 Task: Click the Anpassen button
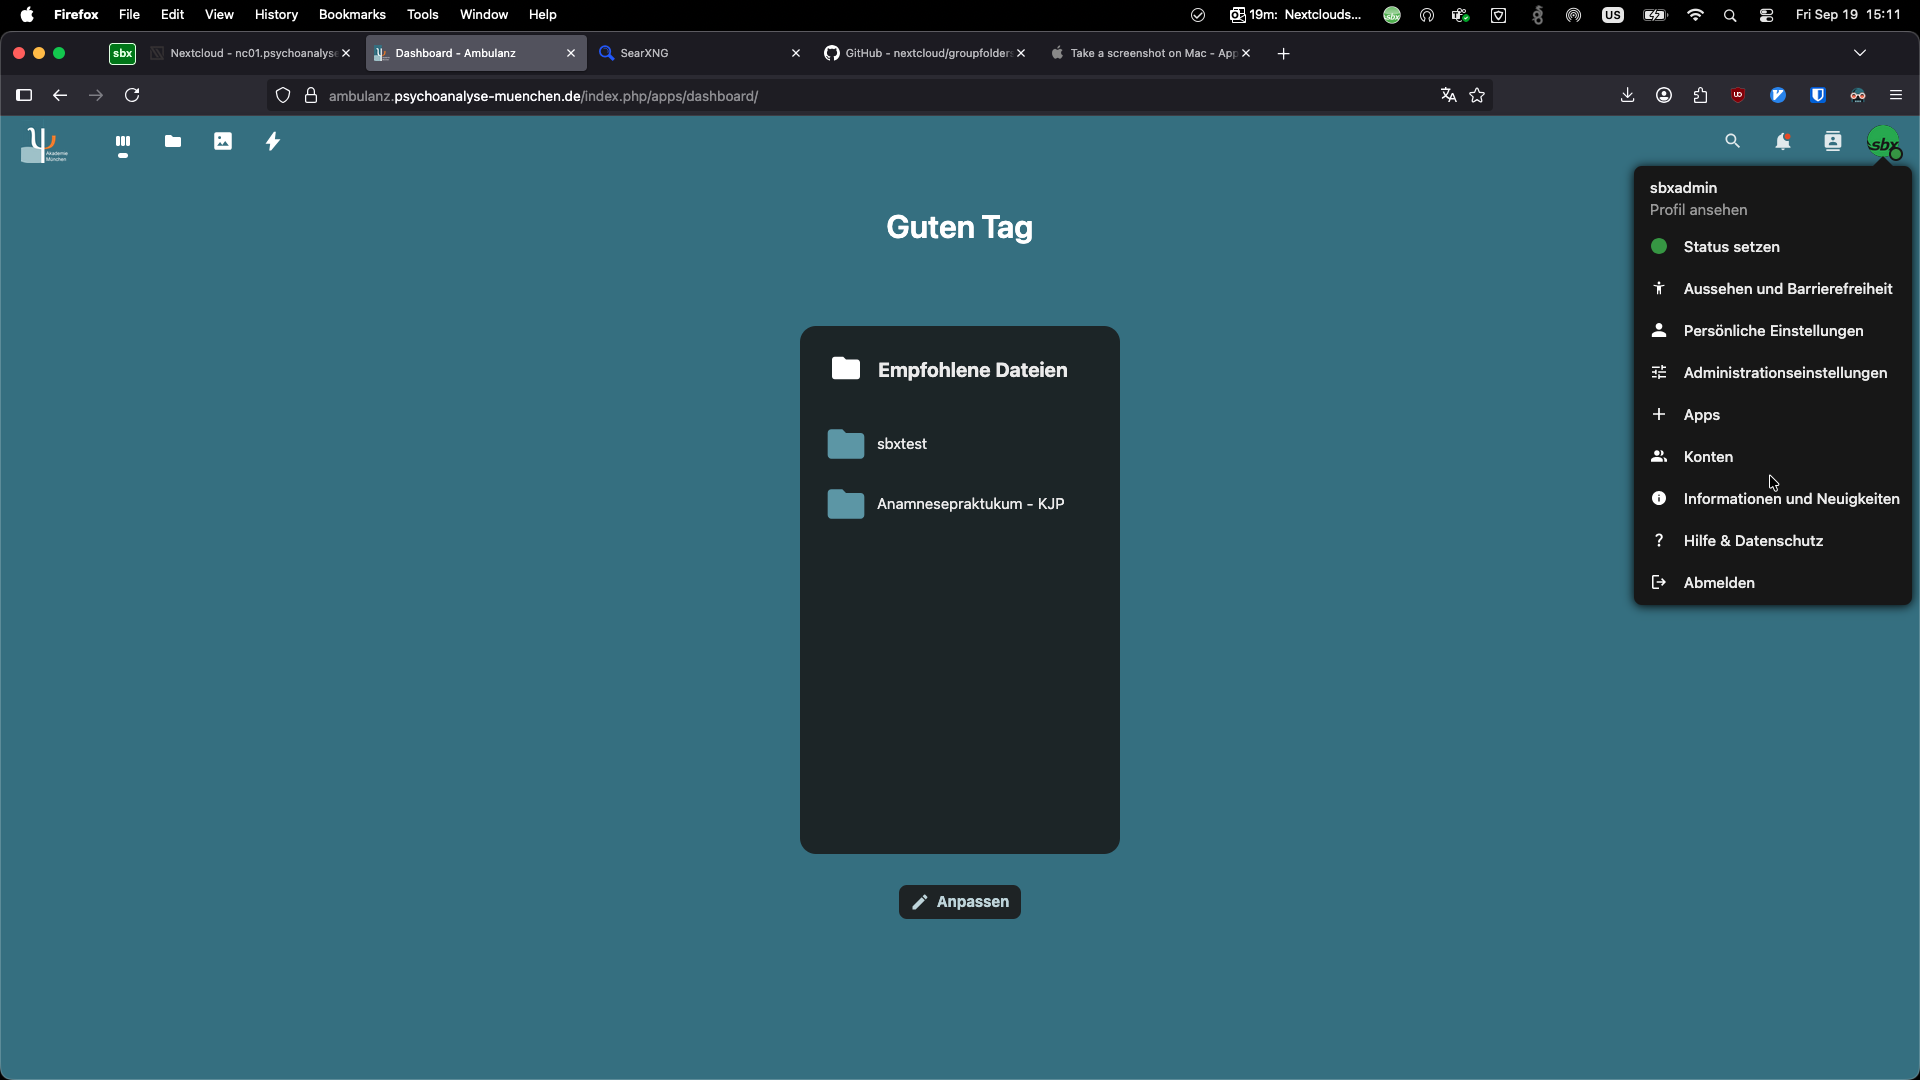(959, 902)
